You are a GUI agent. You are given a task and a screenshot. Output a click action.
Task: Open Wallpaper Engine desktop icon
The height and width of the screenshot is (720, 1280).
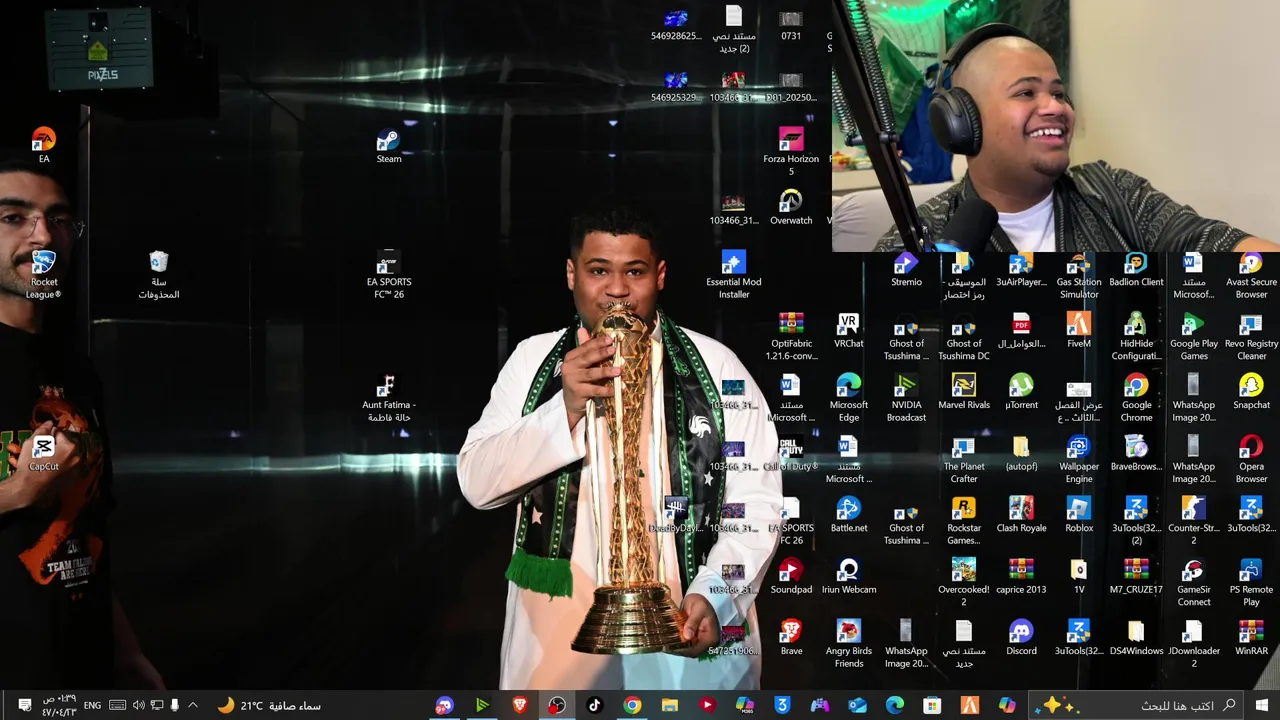pos(1079,460)
